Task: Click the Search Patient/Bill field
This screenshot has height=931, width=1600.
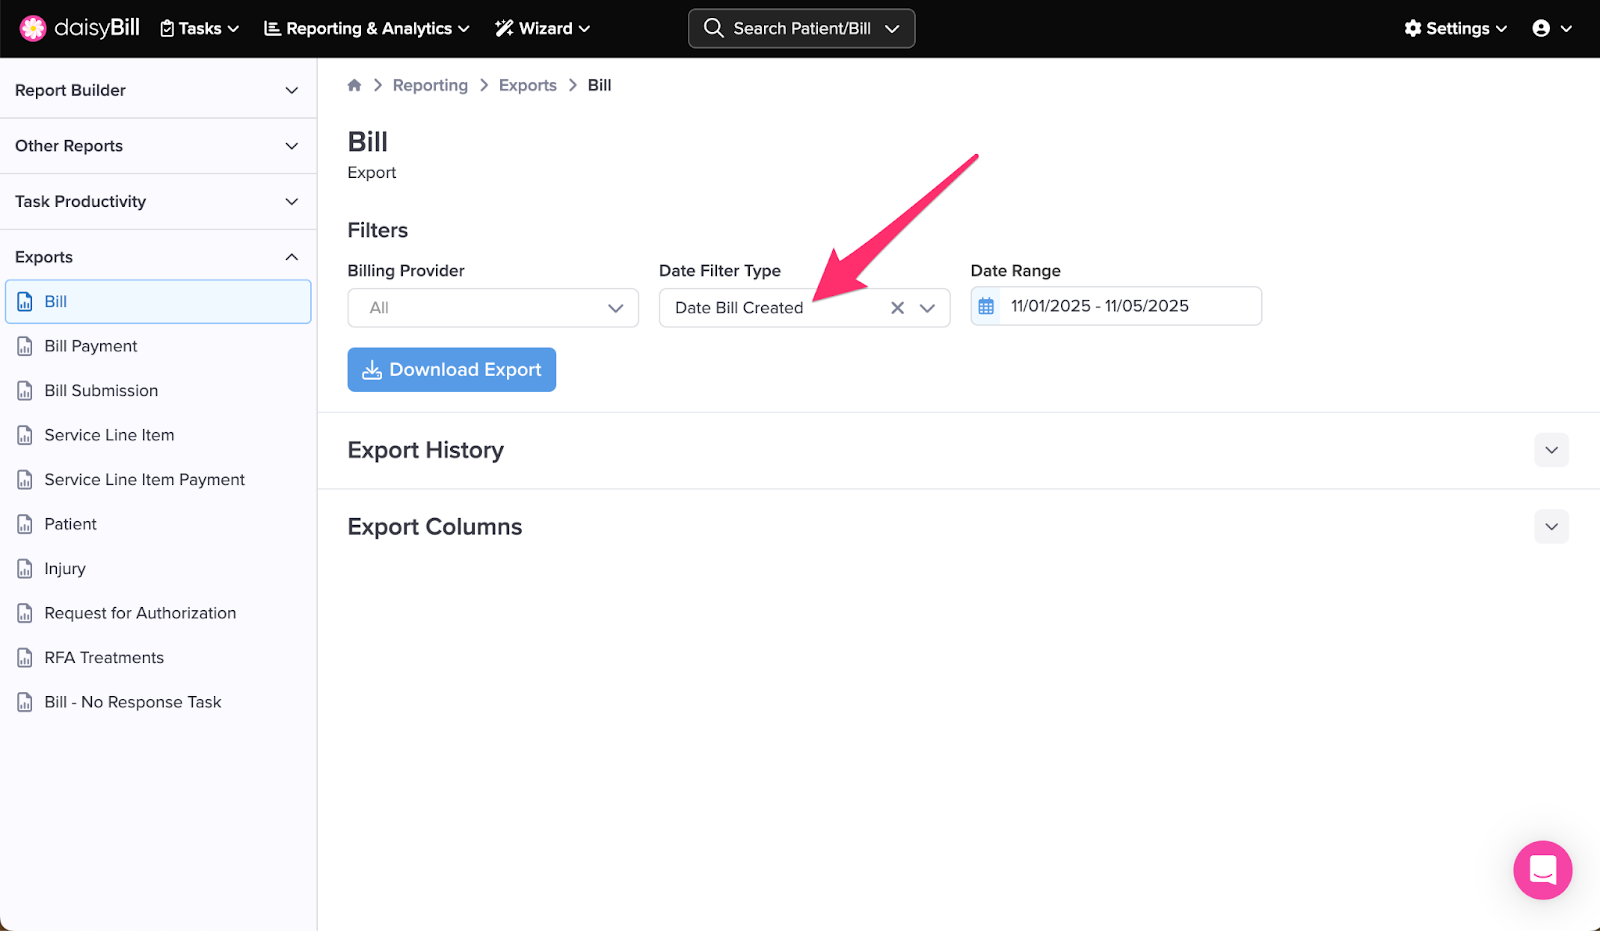Action: [x=801, y=28]
